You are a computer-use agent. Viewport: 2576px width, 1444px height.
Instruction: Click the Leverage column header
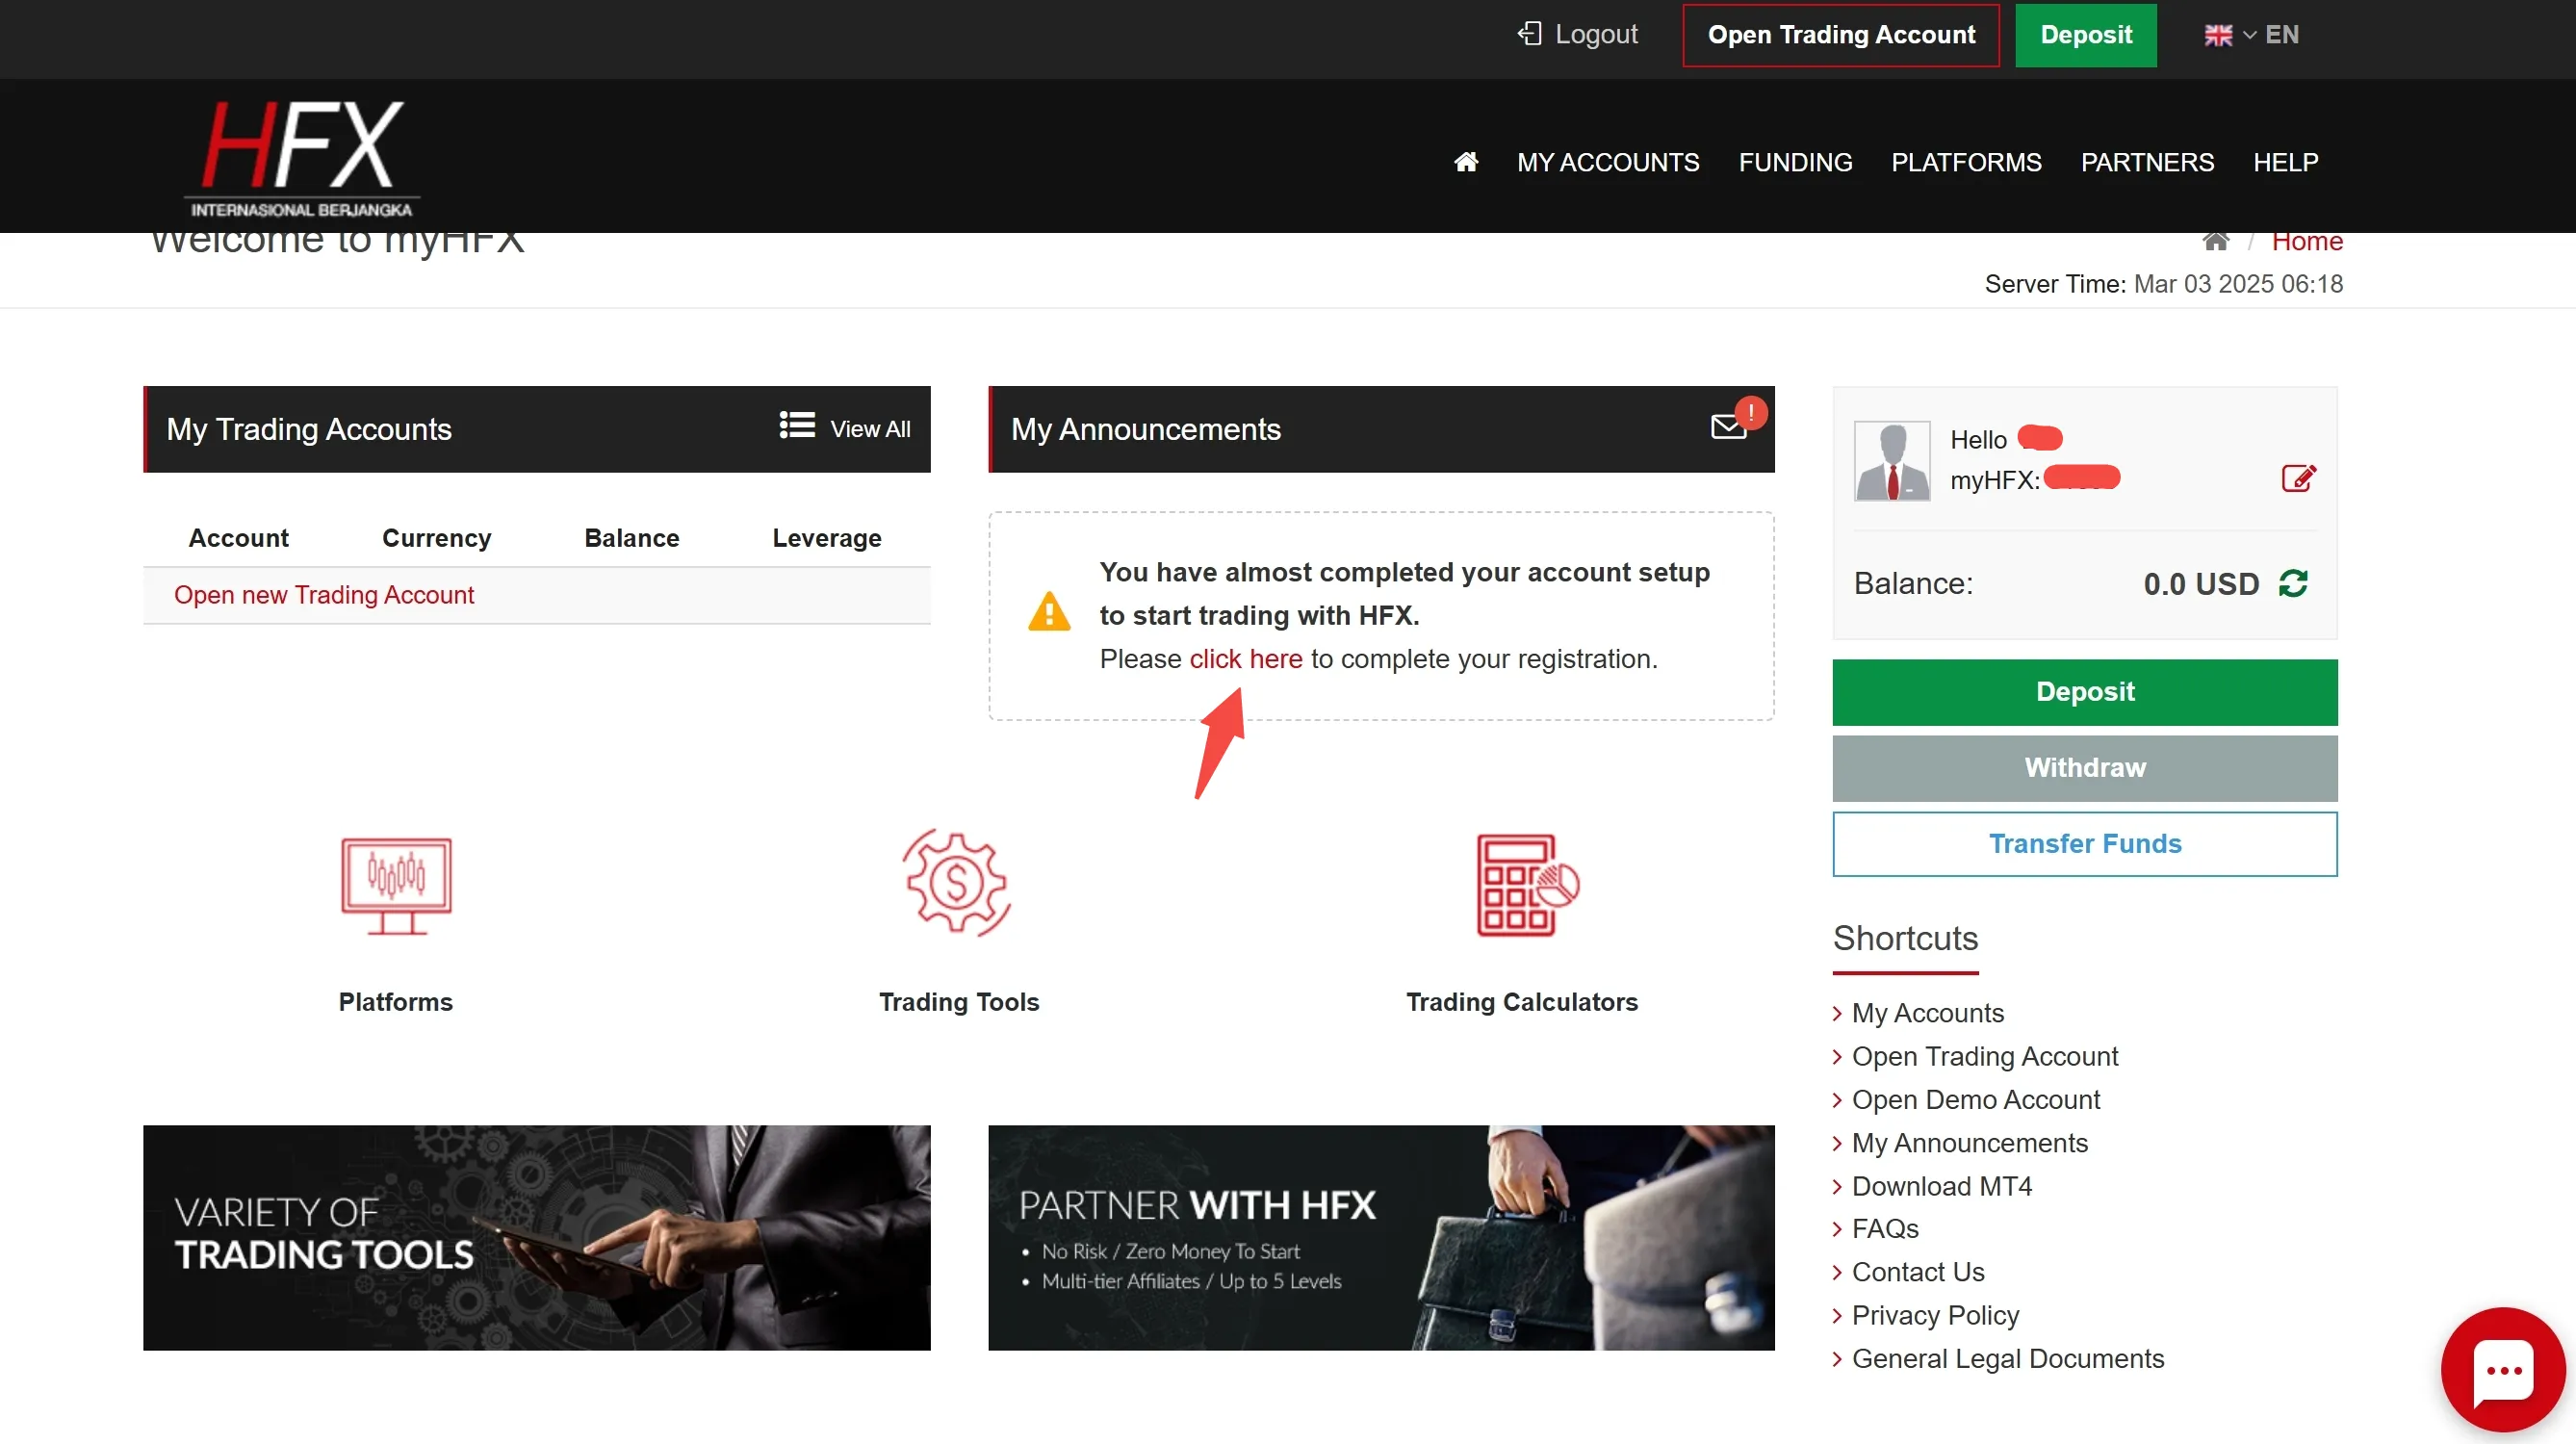pos(827,538)
